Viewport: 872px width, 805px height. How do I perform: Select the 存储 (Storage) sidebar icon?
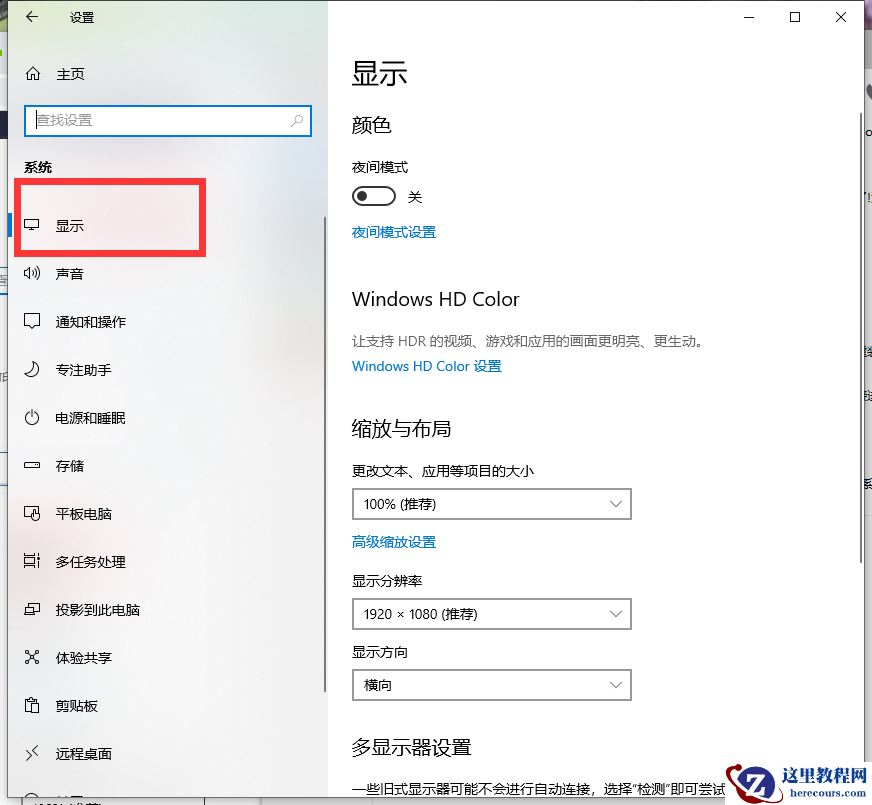[x=70, y=466]
